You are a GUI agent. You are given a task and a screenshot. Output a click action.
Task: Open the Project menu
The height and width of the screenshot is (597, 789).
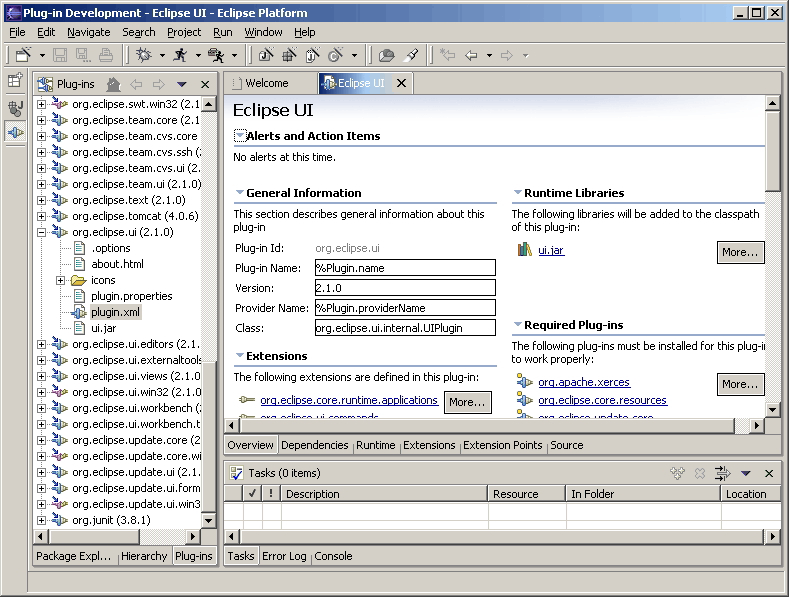184,32
